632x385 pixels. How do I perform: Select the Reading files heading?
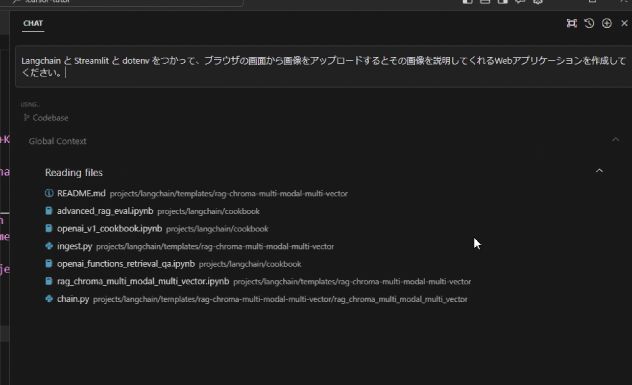tap(74, 173)
